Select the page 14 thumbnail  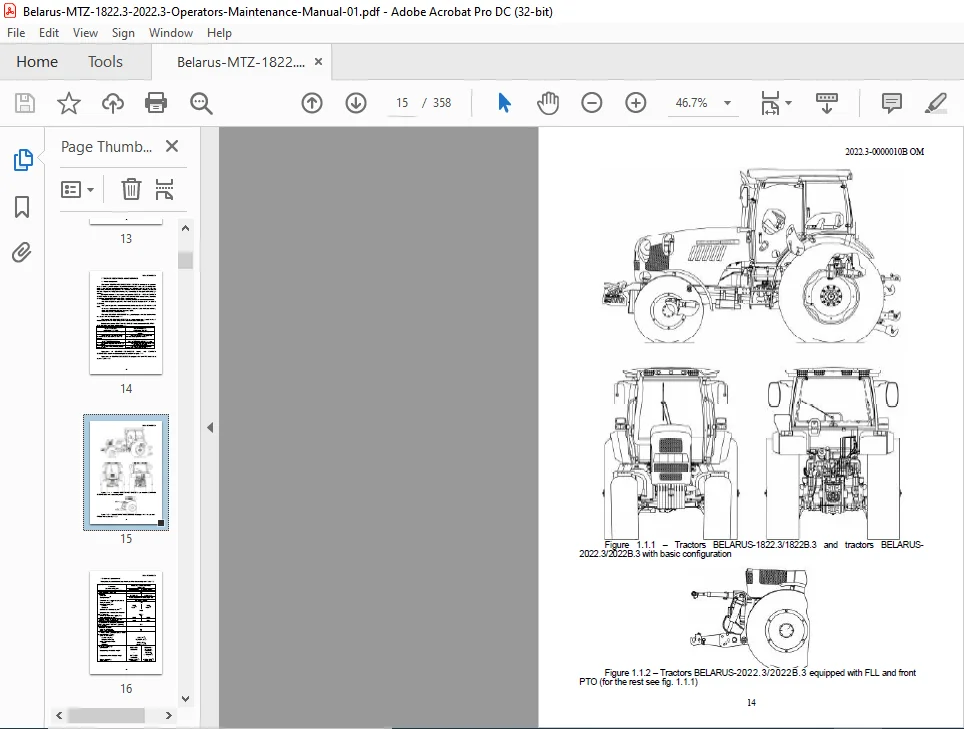pos(126,322)
